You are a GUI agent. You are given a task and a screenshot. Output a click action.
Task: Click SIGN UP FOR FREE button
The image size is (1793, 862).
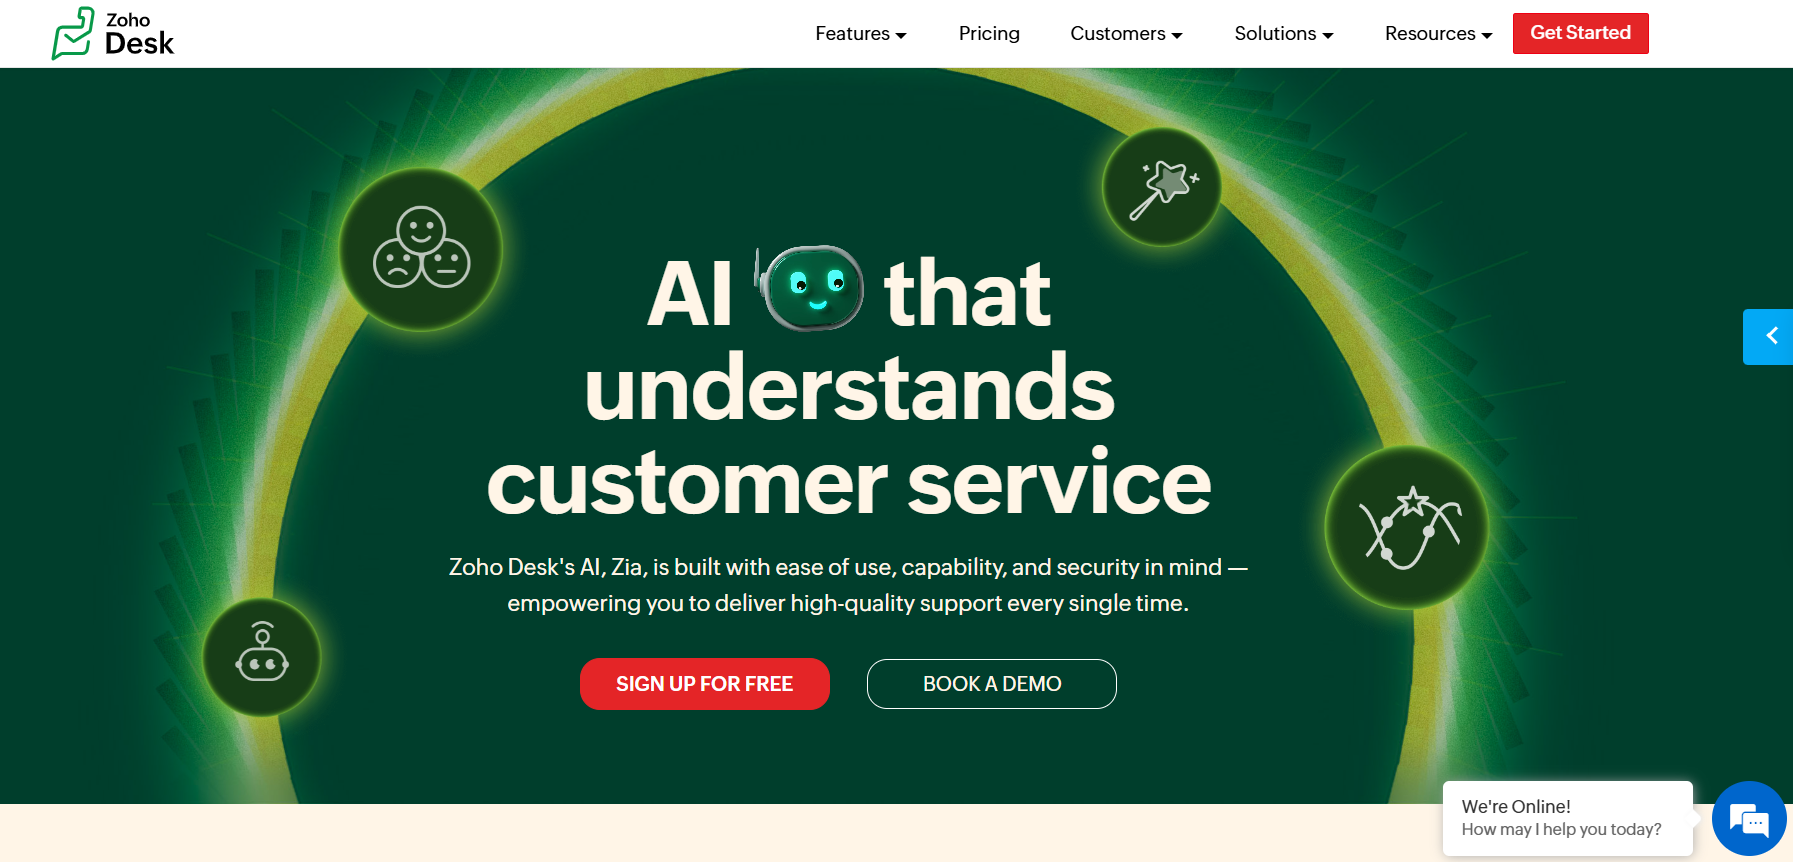pyautogui.click(x=705, y=684)
